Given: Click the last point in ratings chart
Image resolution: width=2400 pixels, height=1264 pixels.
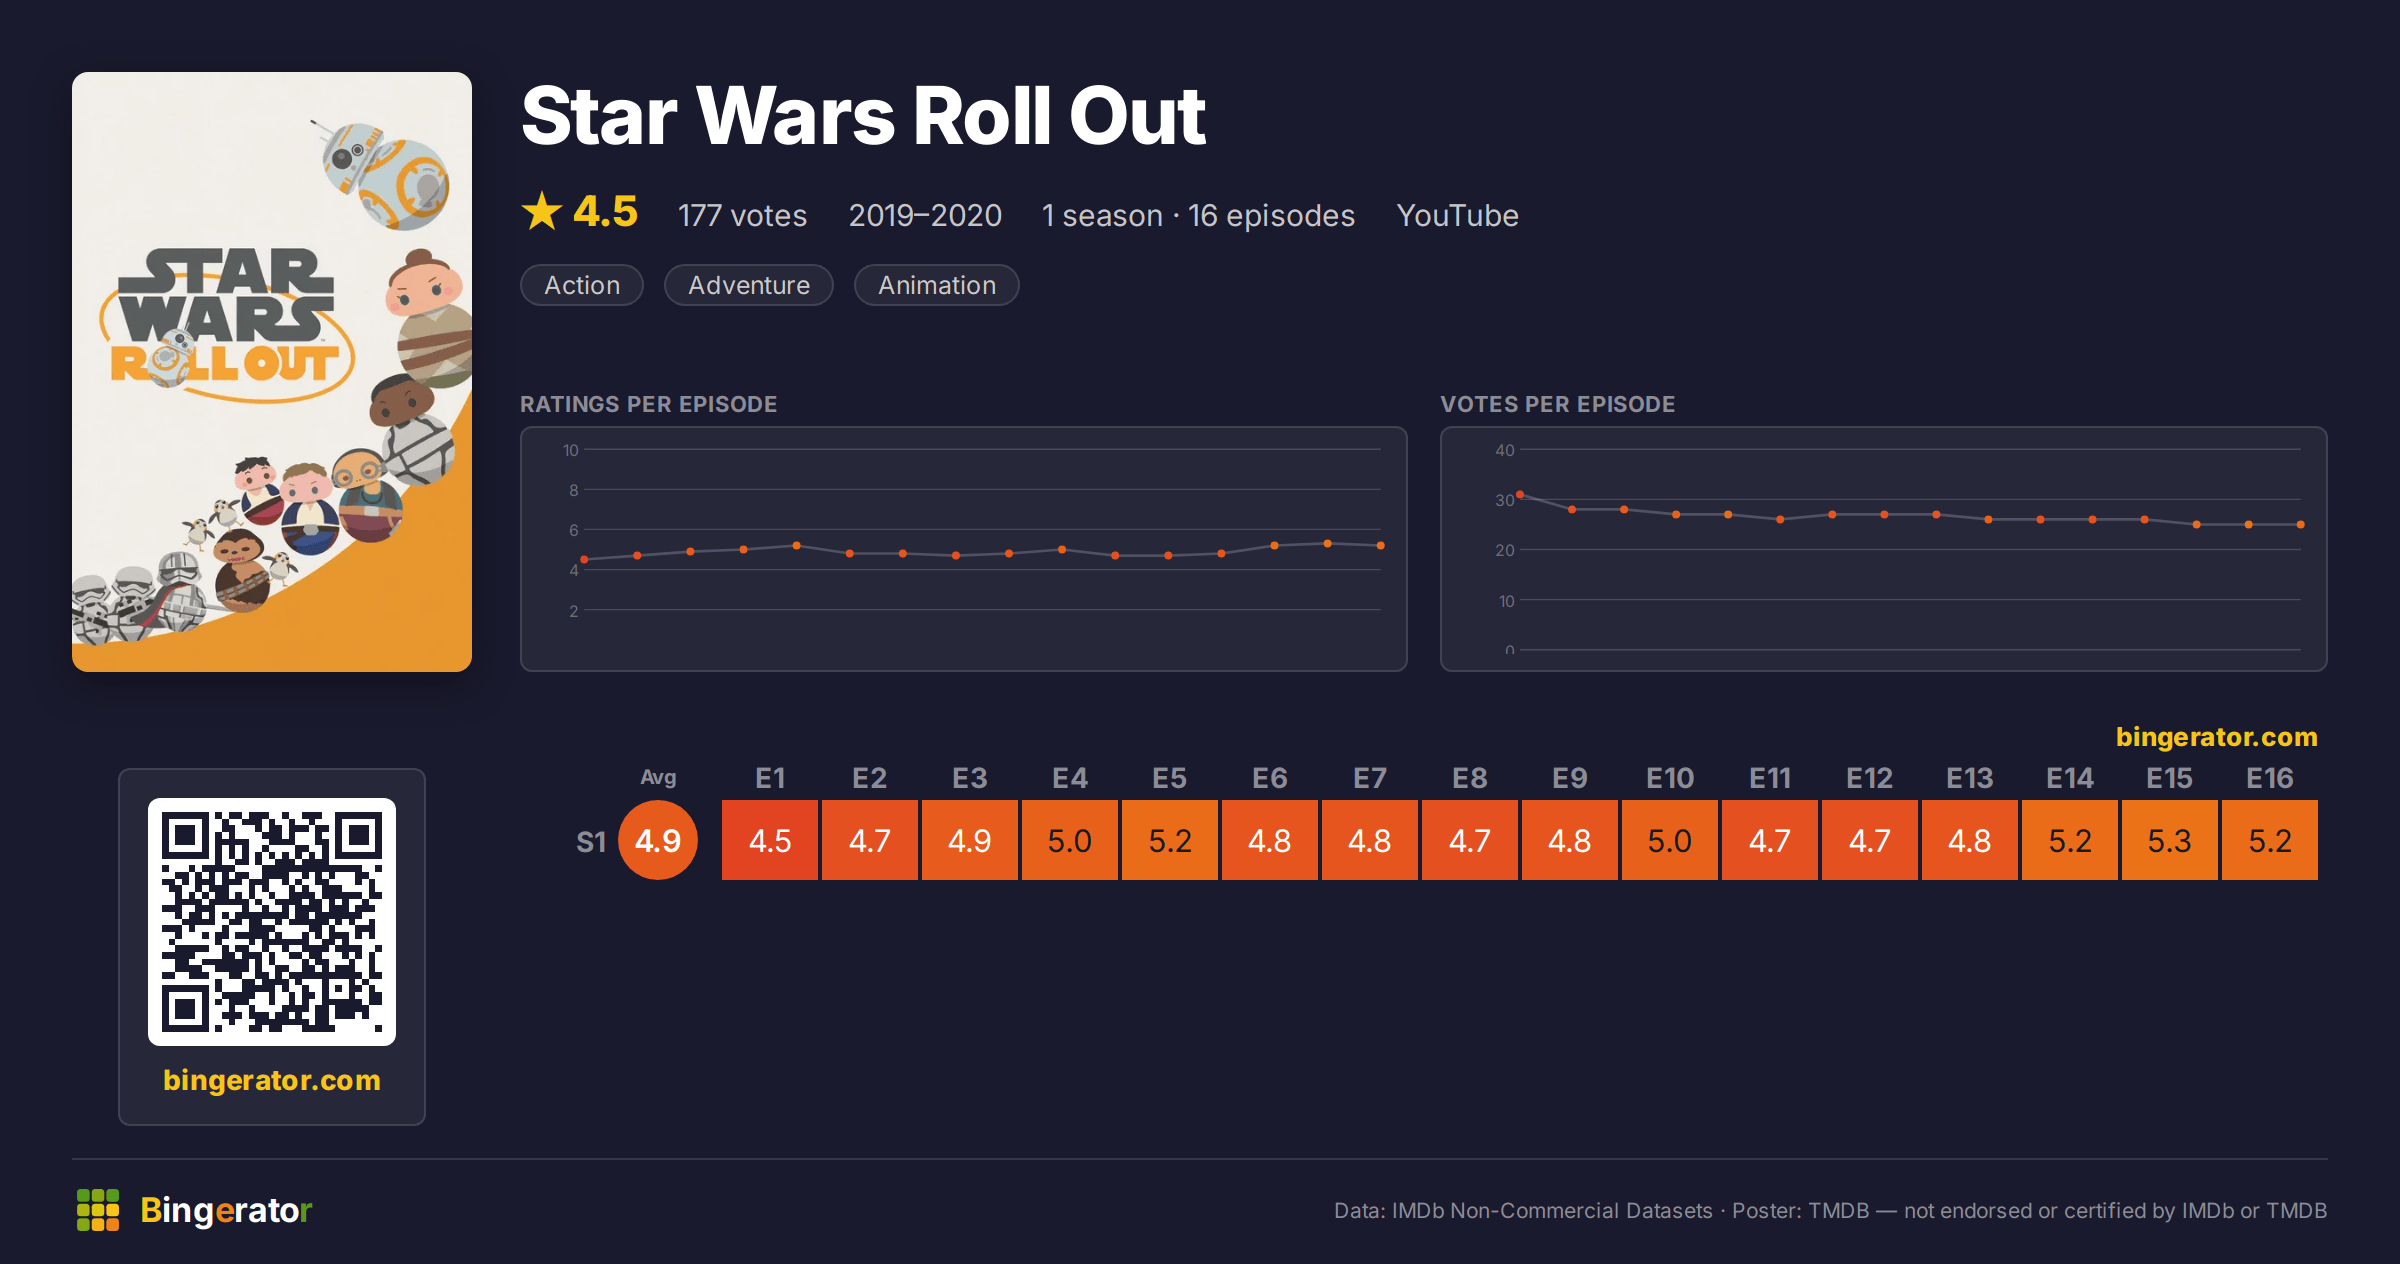Looking at the screenshot, I should pyautogui.click(x=1381, y=546).
